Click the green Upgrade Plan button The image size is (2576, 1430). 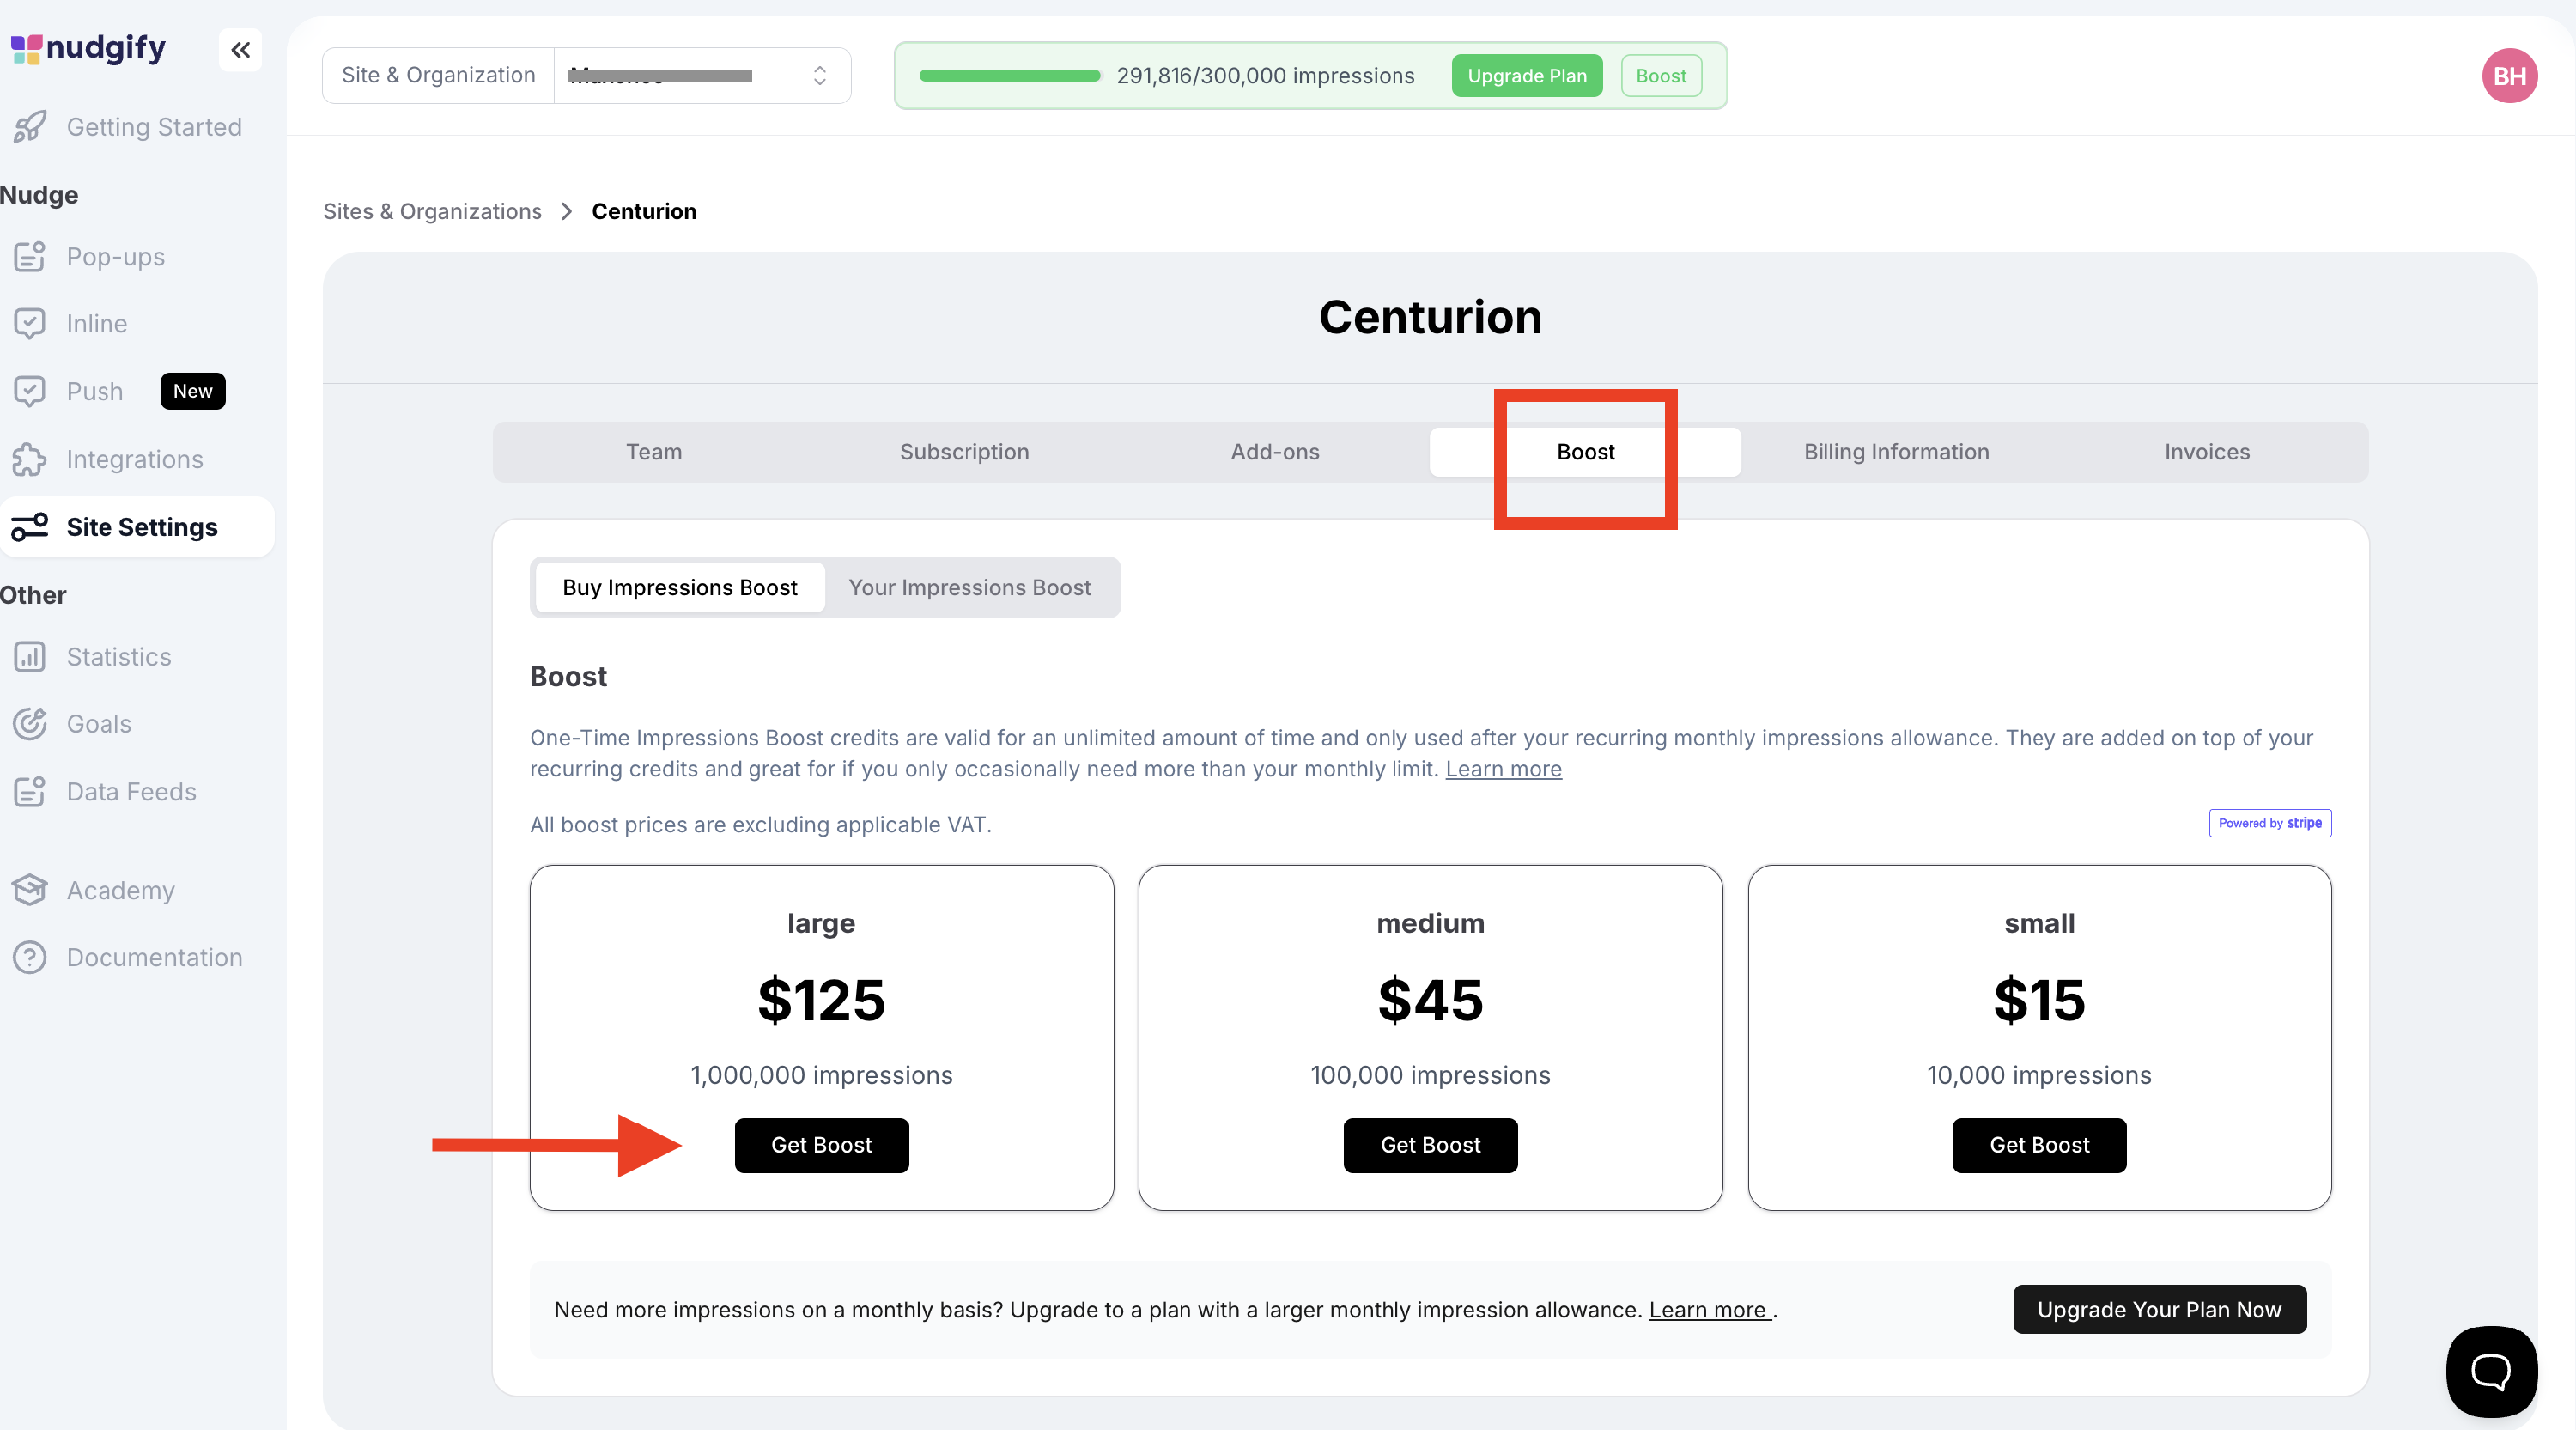coord(1526,76)
